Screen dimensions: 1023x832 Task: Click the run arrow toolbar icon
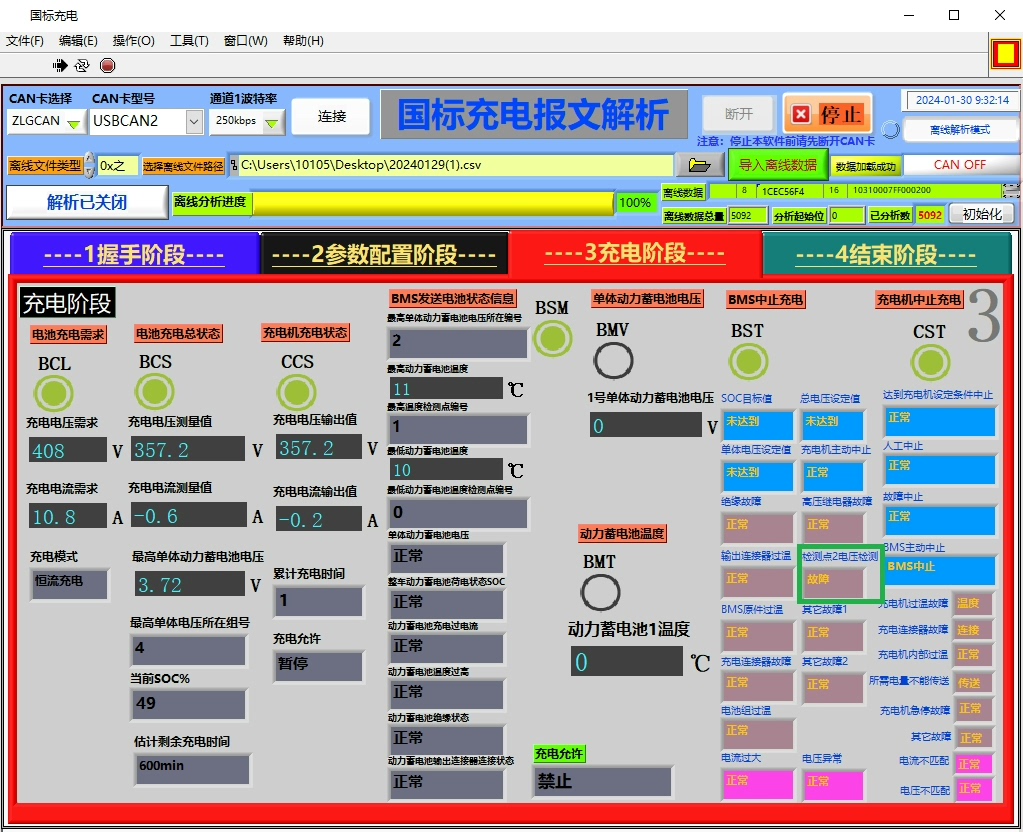click(x=61, y=65)
